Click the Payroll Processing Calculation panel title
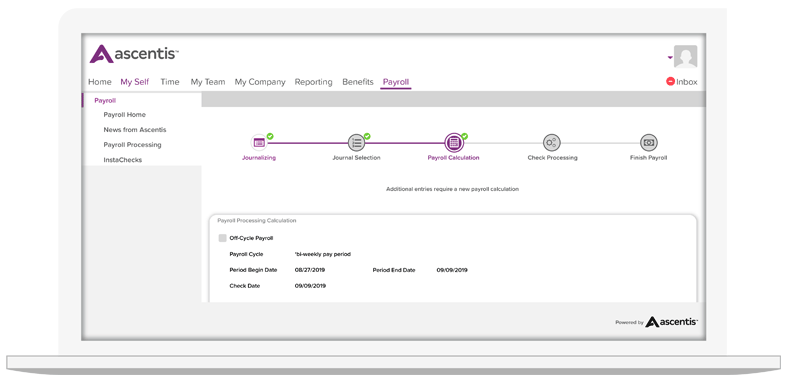791x384 pixels. (257, 221)
